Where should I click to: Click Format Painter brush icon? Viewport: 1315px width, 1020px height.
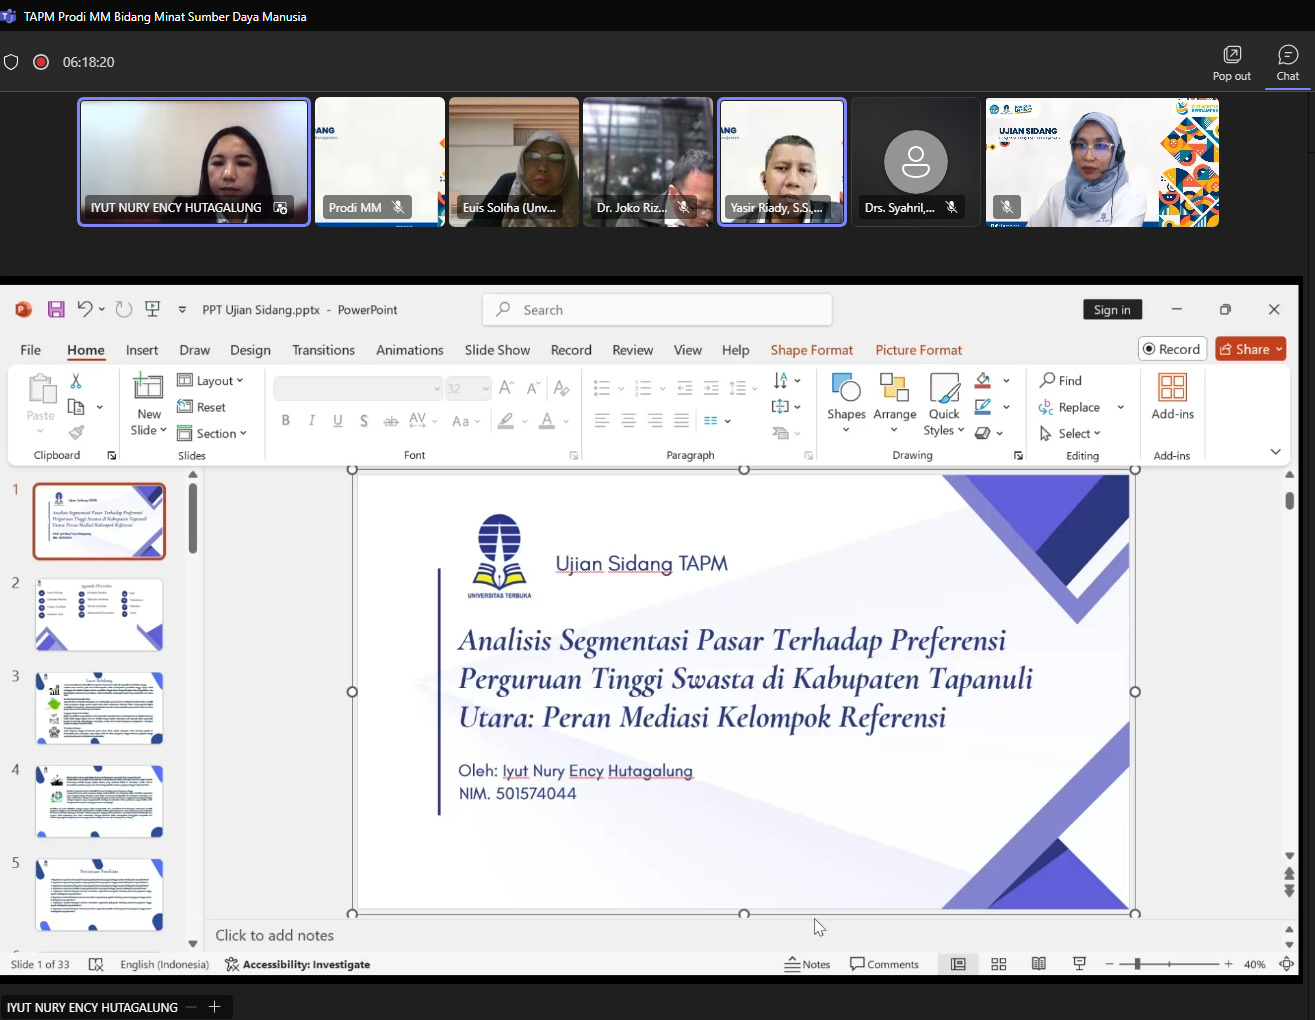76,433
